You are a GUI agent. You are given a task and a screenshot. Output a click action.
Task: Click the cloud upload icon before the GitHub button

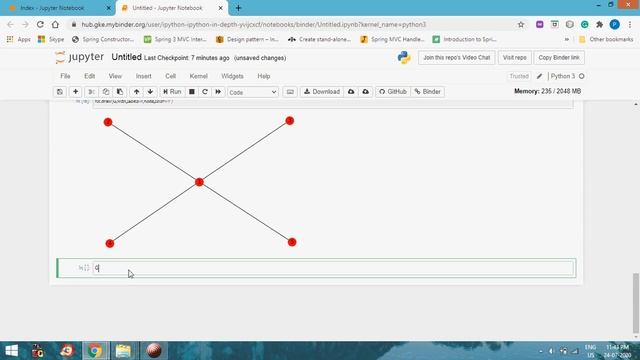pyautogui.click(x=366, y=92)
